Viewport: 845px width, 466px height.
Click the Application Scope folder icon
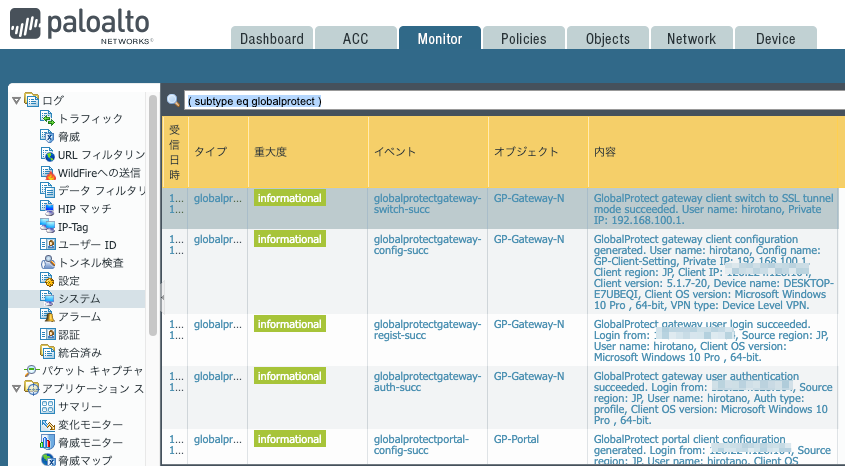point(32,388)
